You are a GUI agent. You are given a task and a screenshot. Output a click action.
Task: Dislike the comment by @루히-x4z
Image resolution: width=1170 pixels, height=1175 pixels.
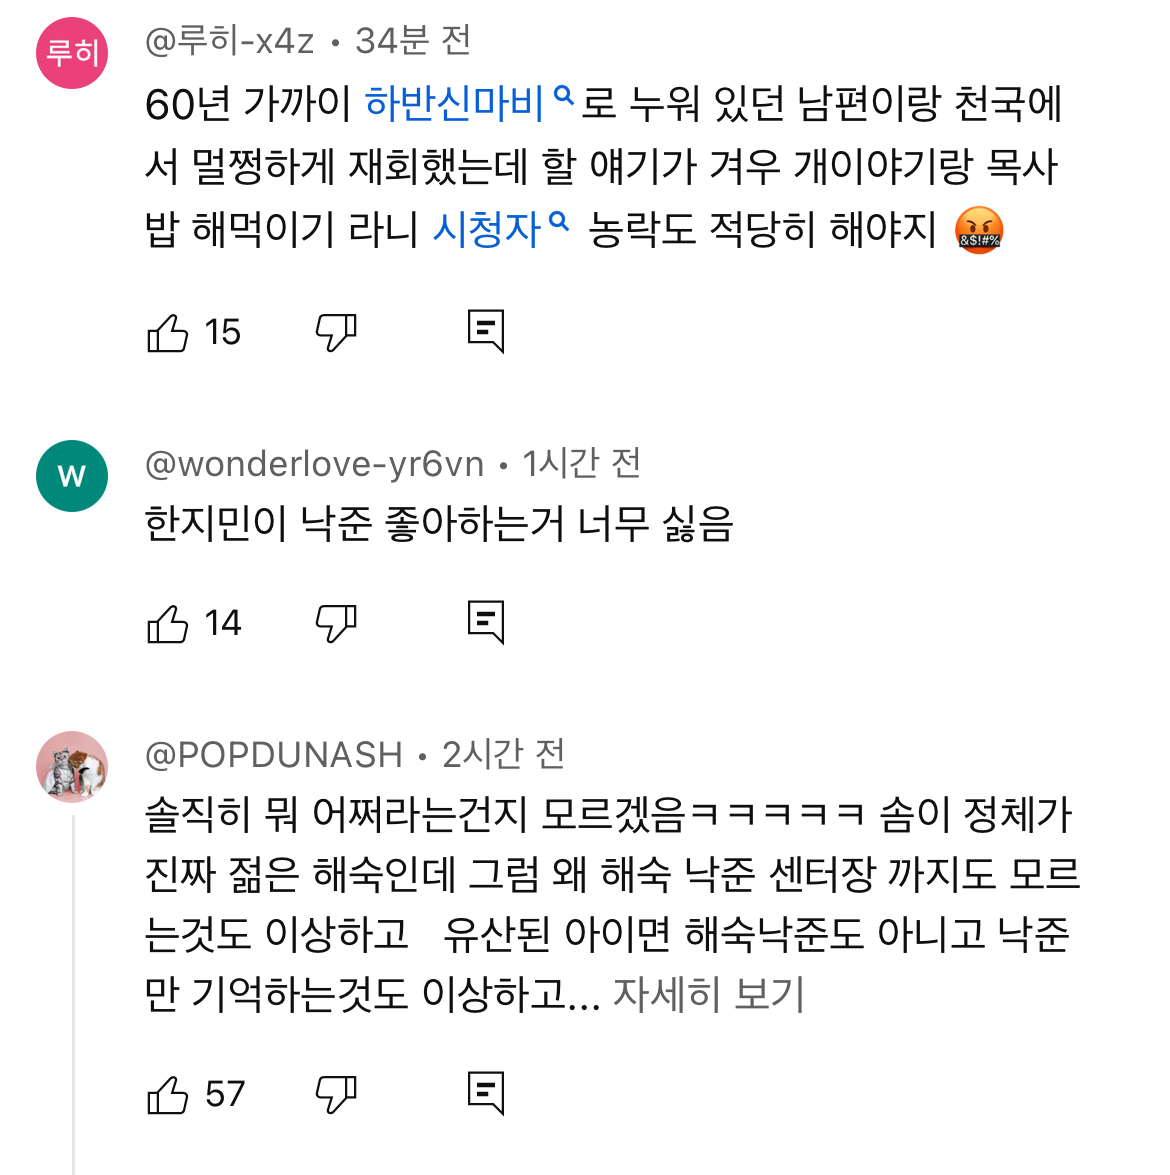(336, 332)
